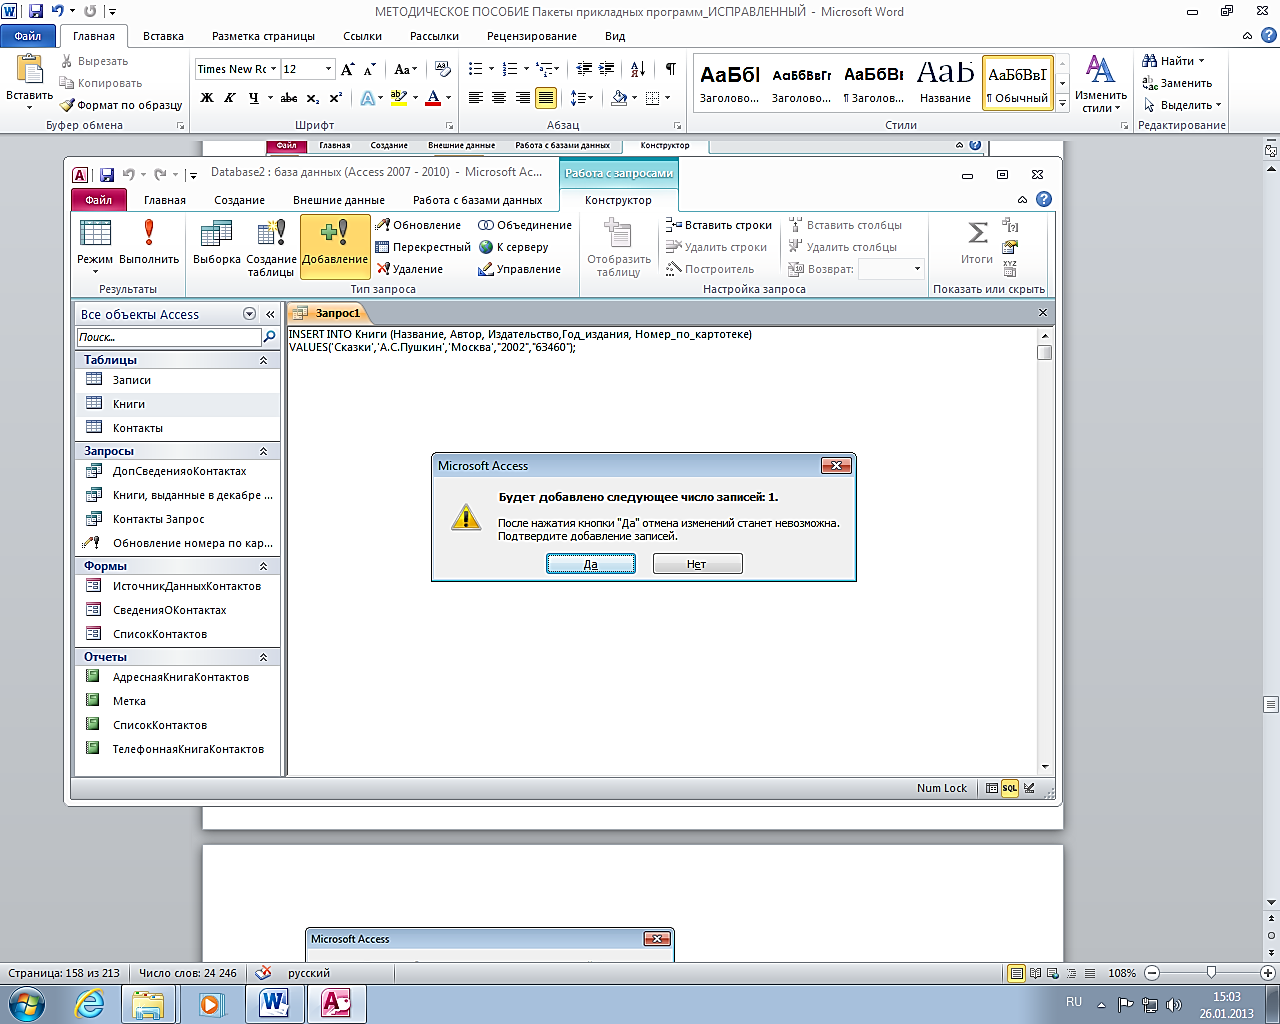Choose the Удаление delete query type
The image size is (1280, 1024).
point(410,269)
